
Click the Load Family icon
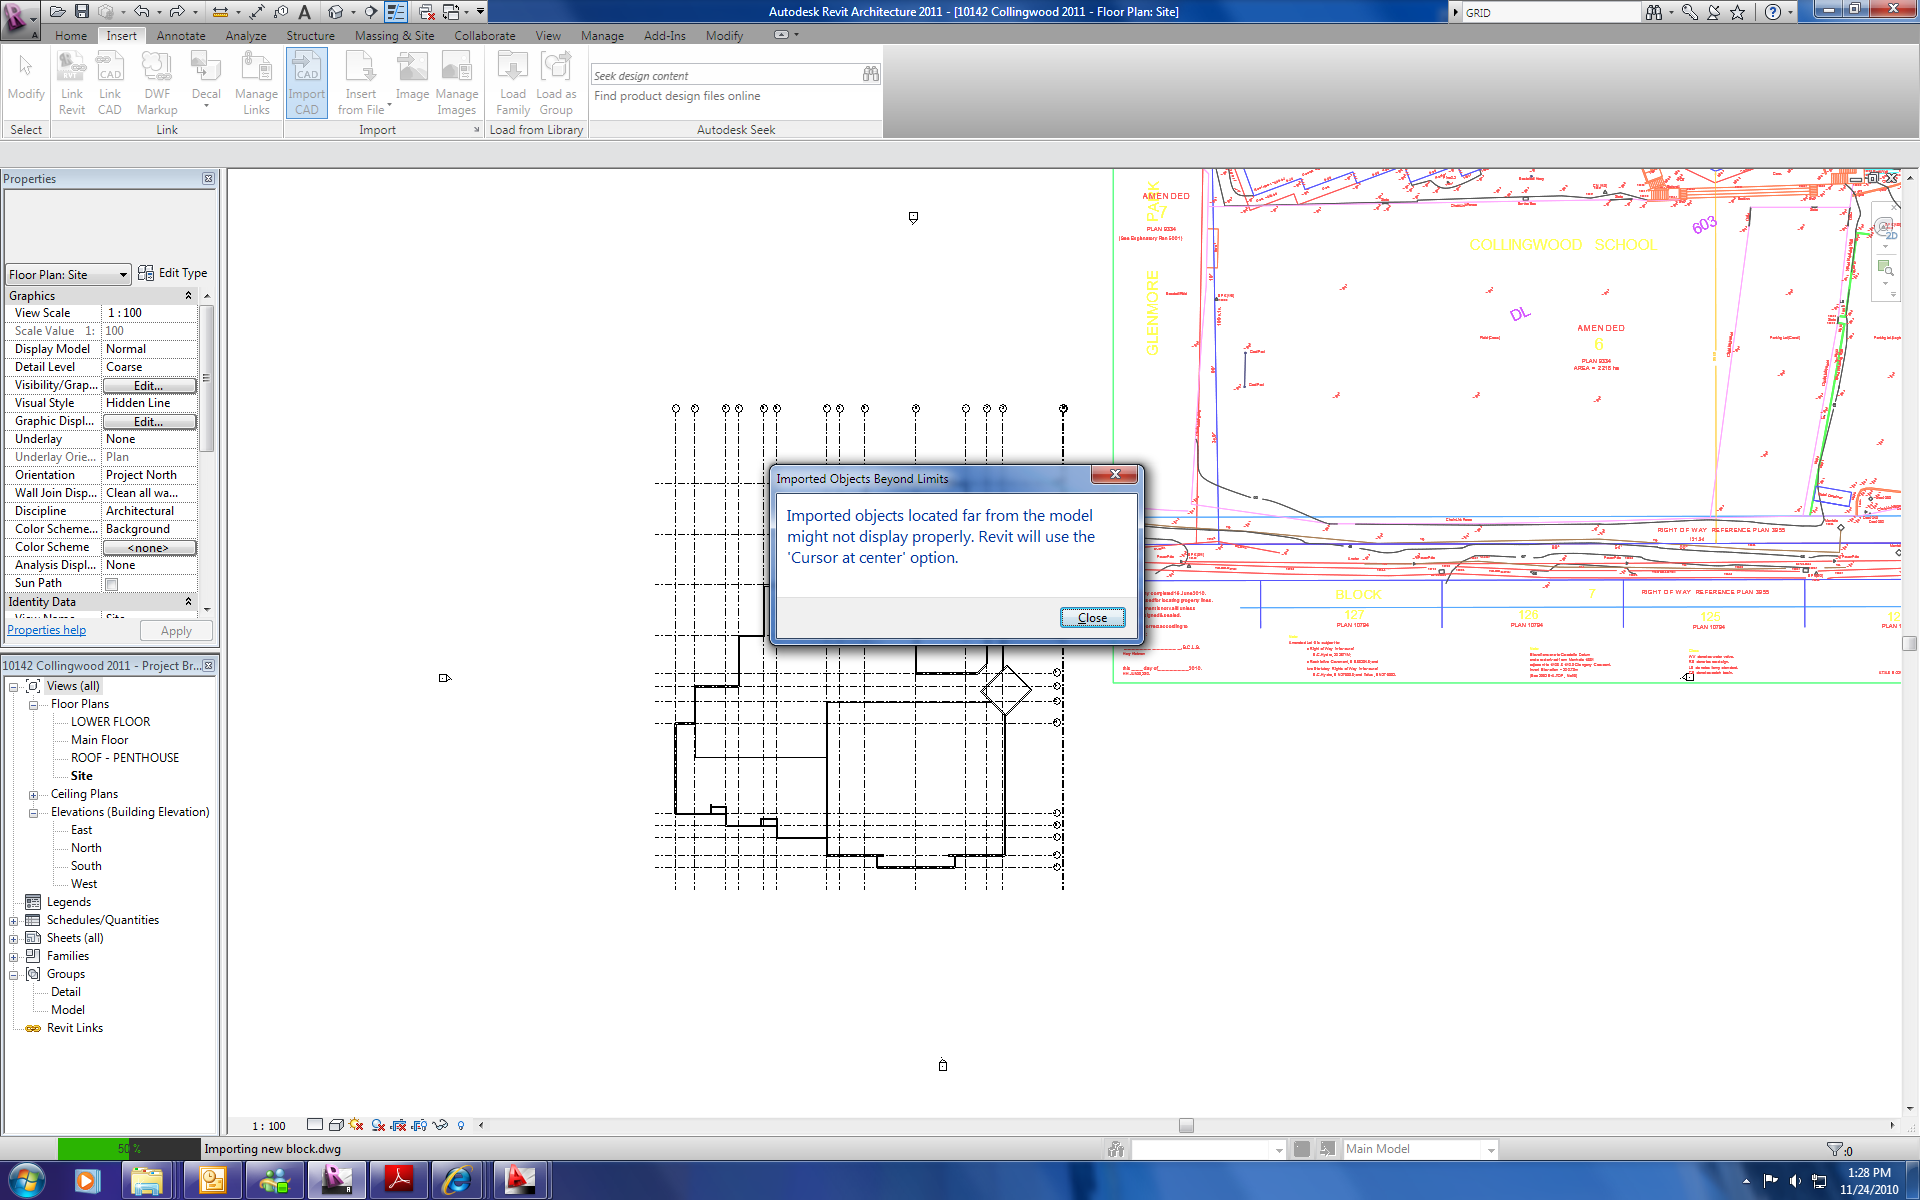512,83
